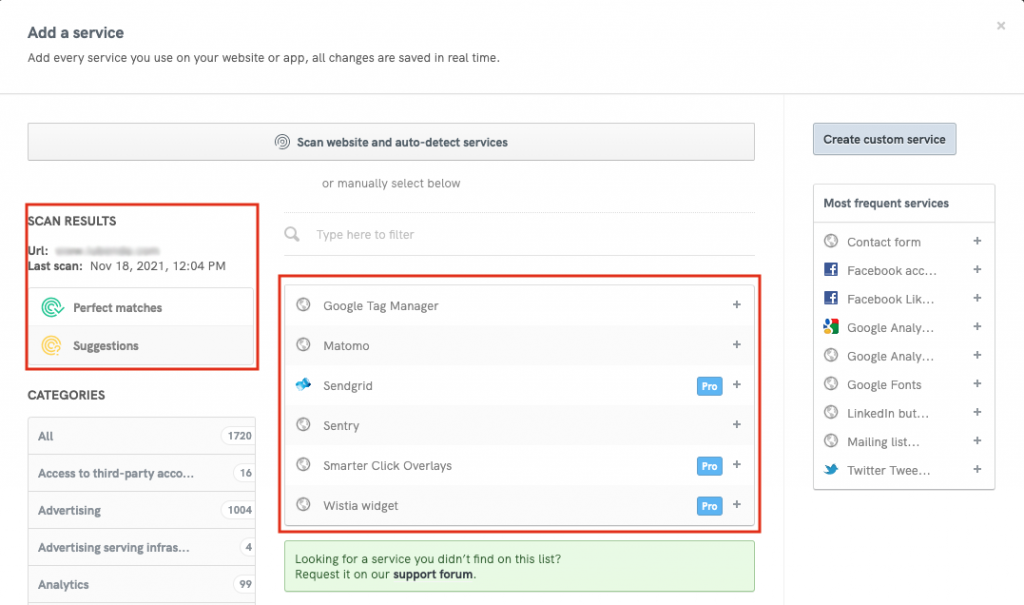This screenshot has height=605, width=1024.
Task: Select the Analytics category
Action: tap(63, 584)
